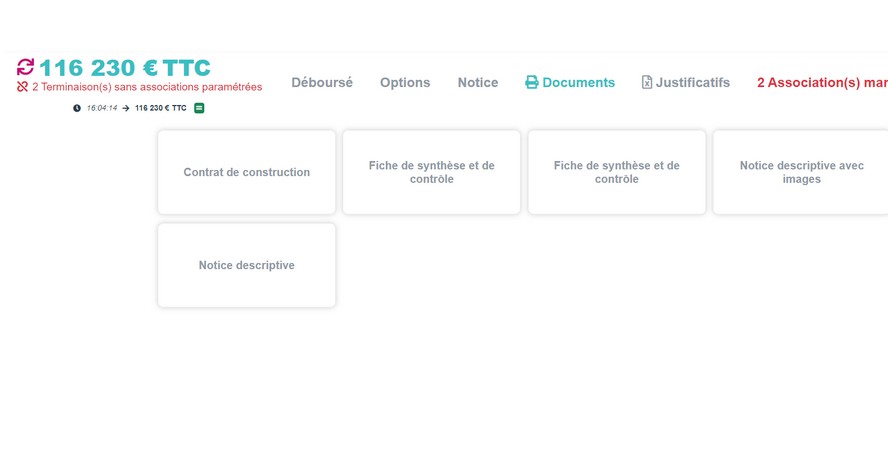Image resolution: width=888 pixels, height=465 pixels.
Task: Click the 16:04:14 timestamp text
Action: coord(102,108)
